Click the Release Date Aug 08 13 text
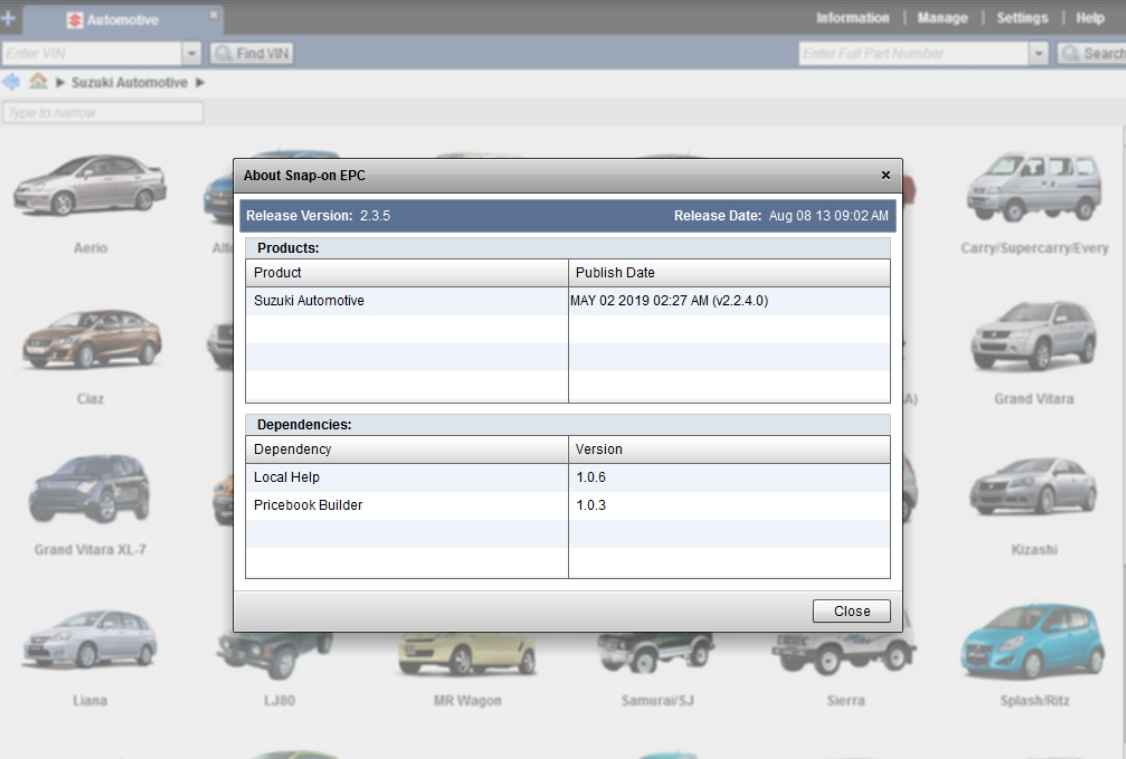Image resolution: width=1126 pixels, height=759 pixels. [x=781, y=215]
